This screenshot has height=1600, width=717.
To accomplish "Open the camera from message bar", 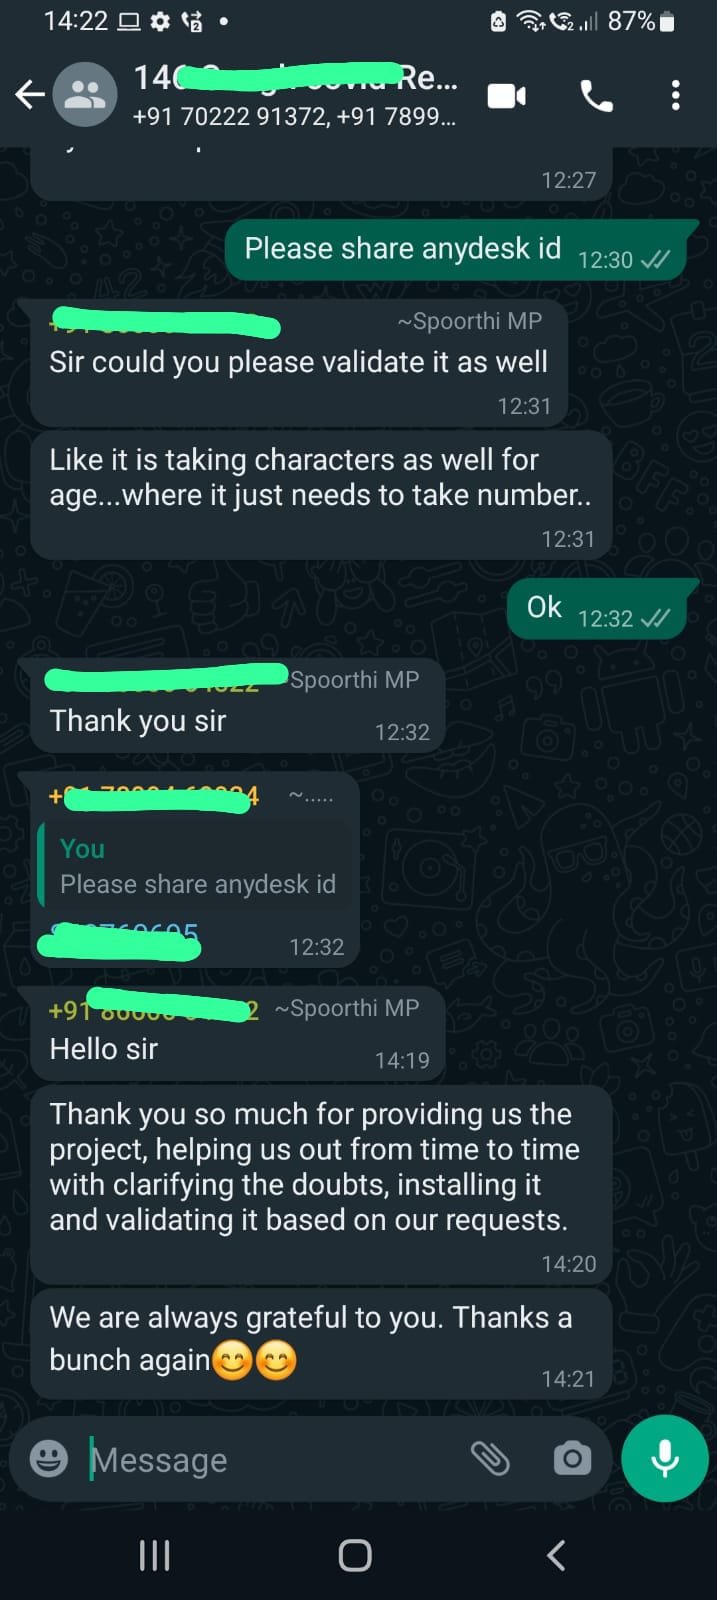I will tap(572, 1459).
